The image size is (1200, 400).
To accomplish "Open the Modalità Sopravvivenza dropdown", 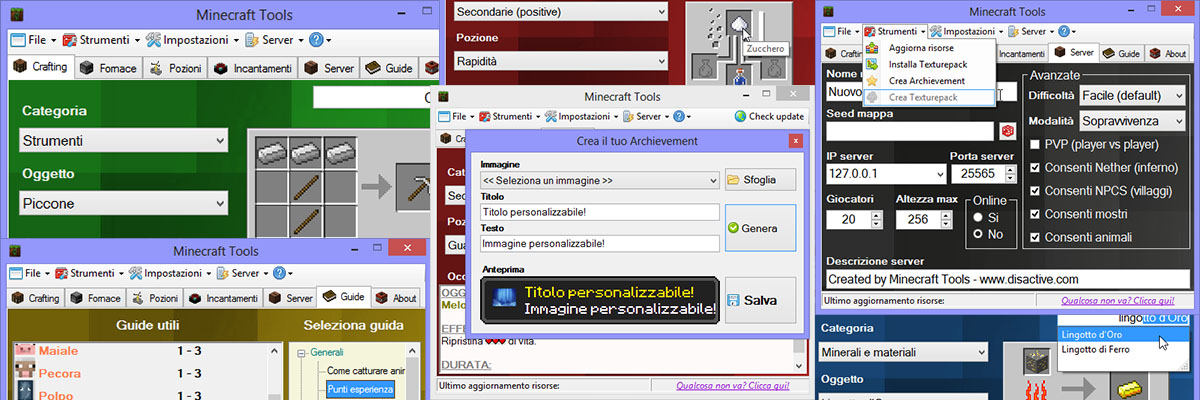I will [x=1132, y=121].
